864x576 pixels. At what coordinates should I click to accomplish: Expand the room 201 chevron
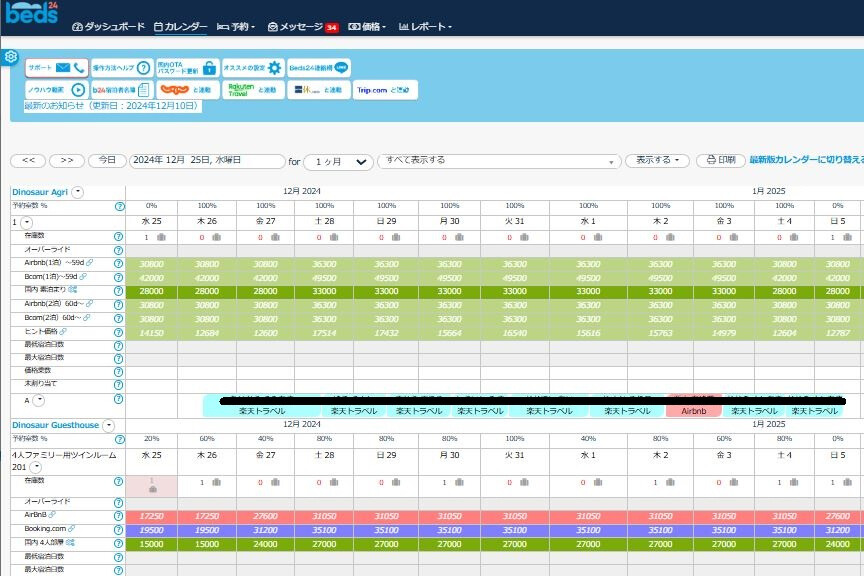(35, 467)
